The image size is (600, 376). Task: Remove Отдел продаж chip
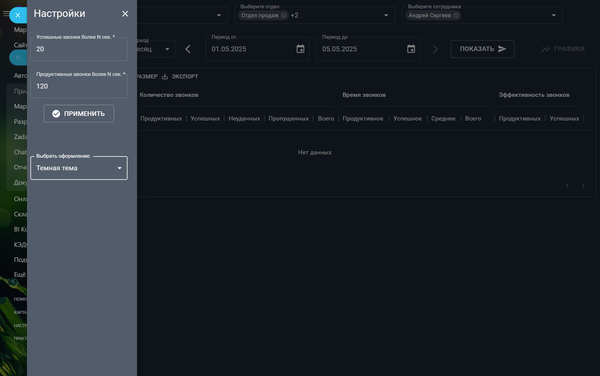click(x=284, y=15)
